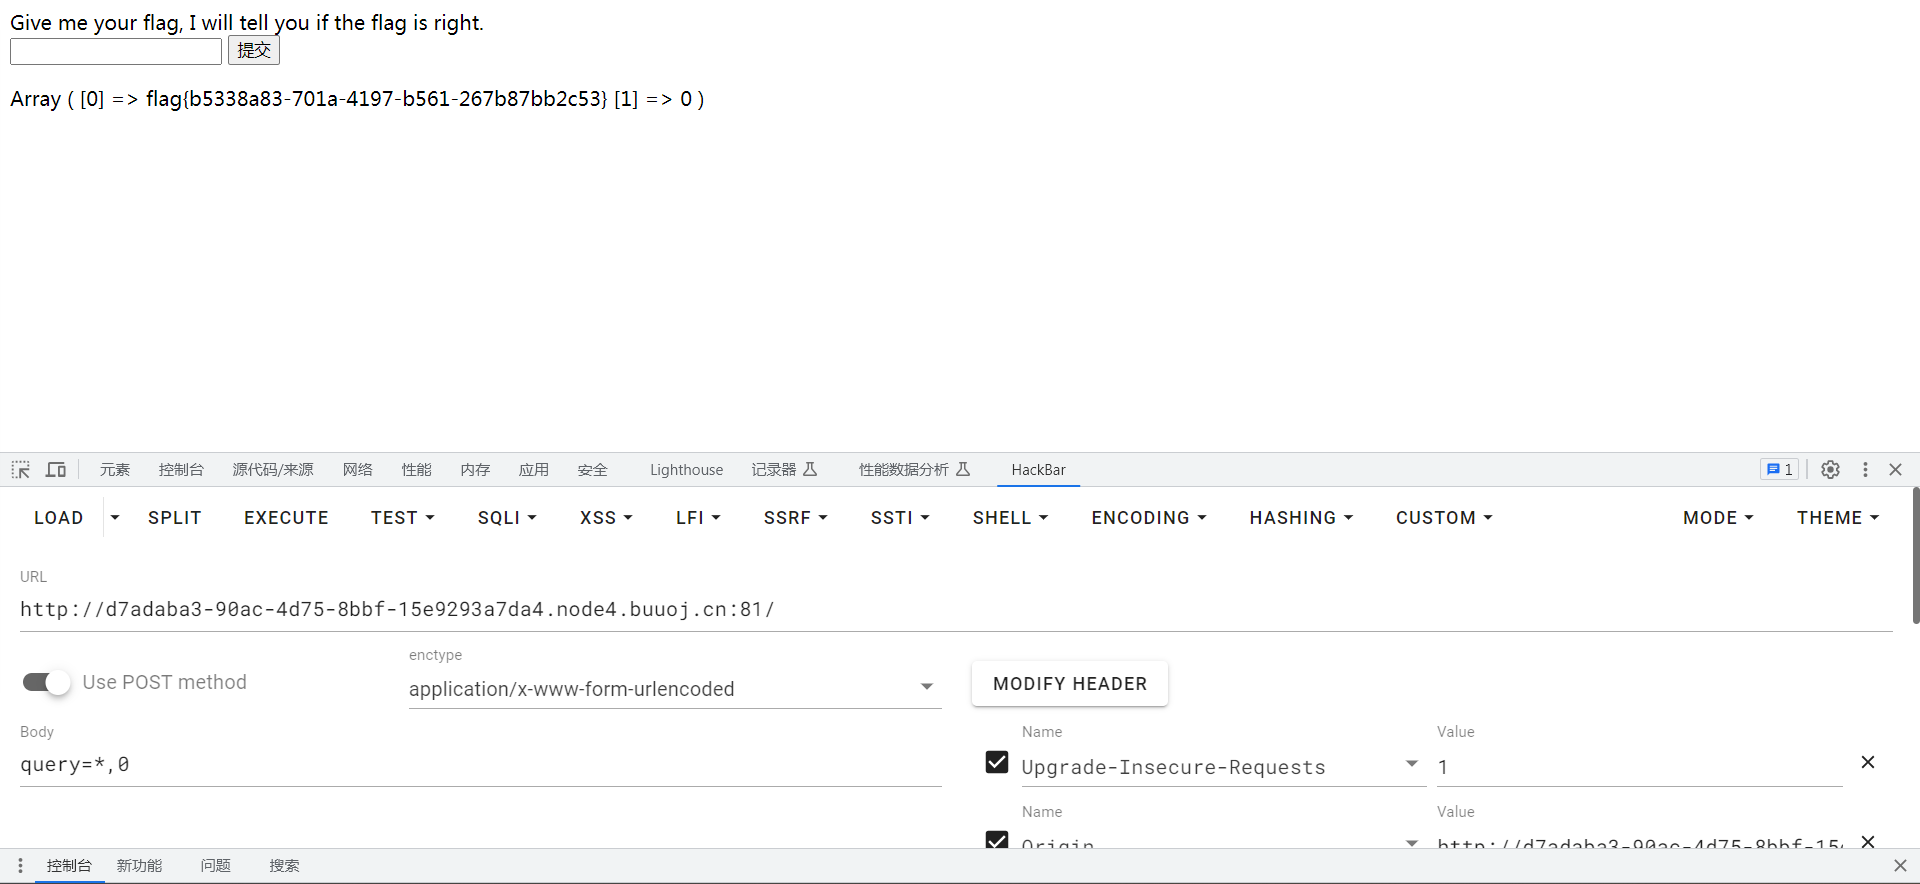Open the SQLI dropdown menu

pos(507,518)
